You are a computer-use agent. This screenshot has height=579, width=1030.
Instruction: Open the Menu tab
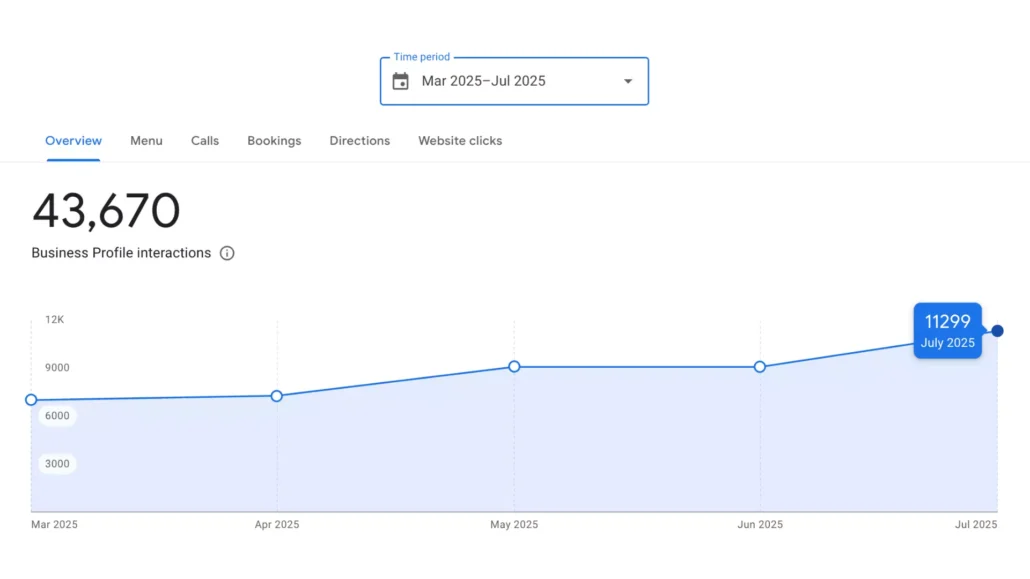(x=146, y=141)
